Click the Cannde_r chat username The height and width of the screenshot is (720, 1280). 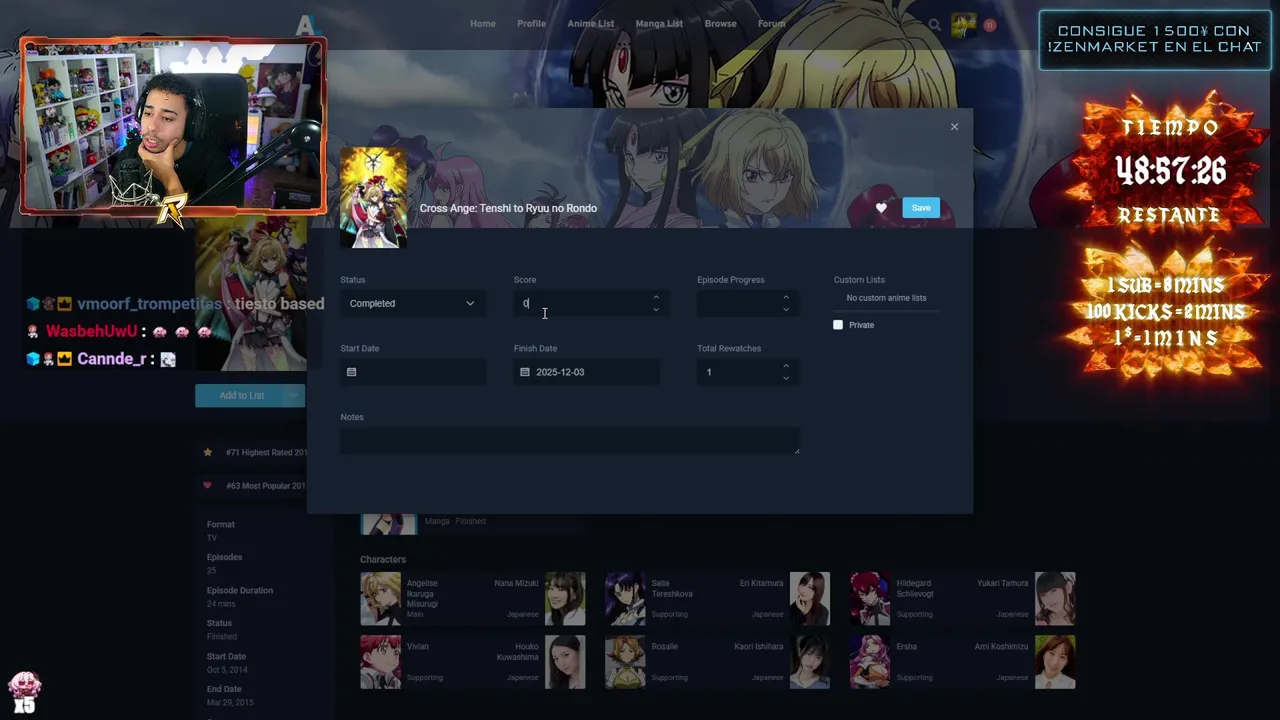click(x=110, y=358)
